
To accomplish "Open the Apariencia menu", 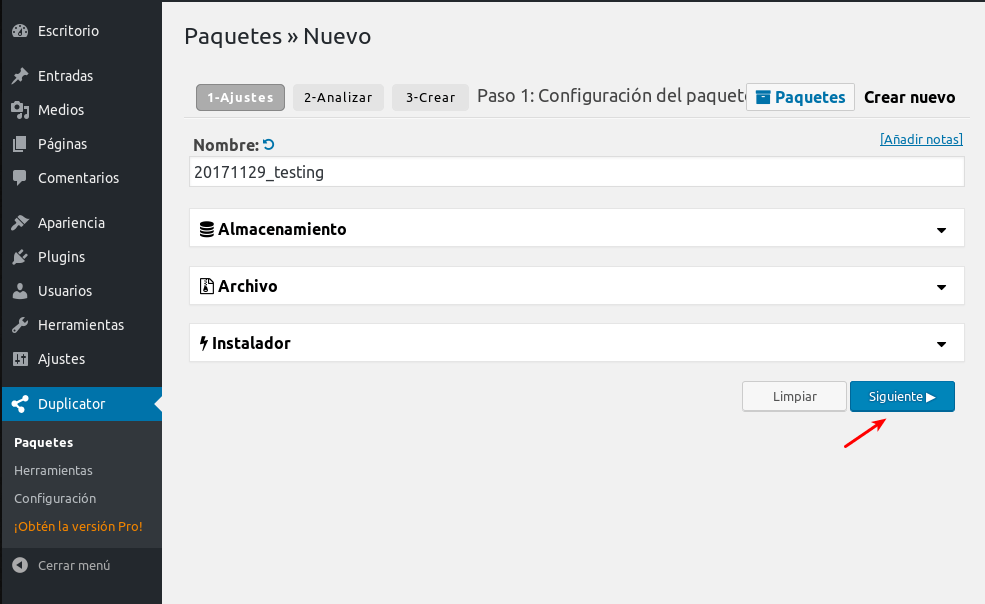I will [x=71, y=223].
